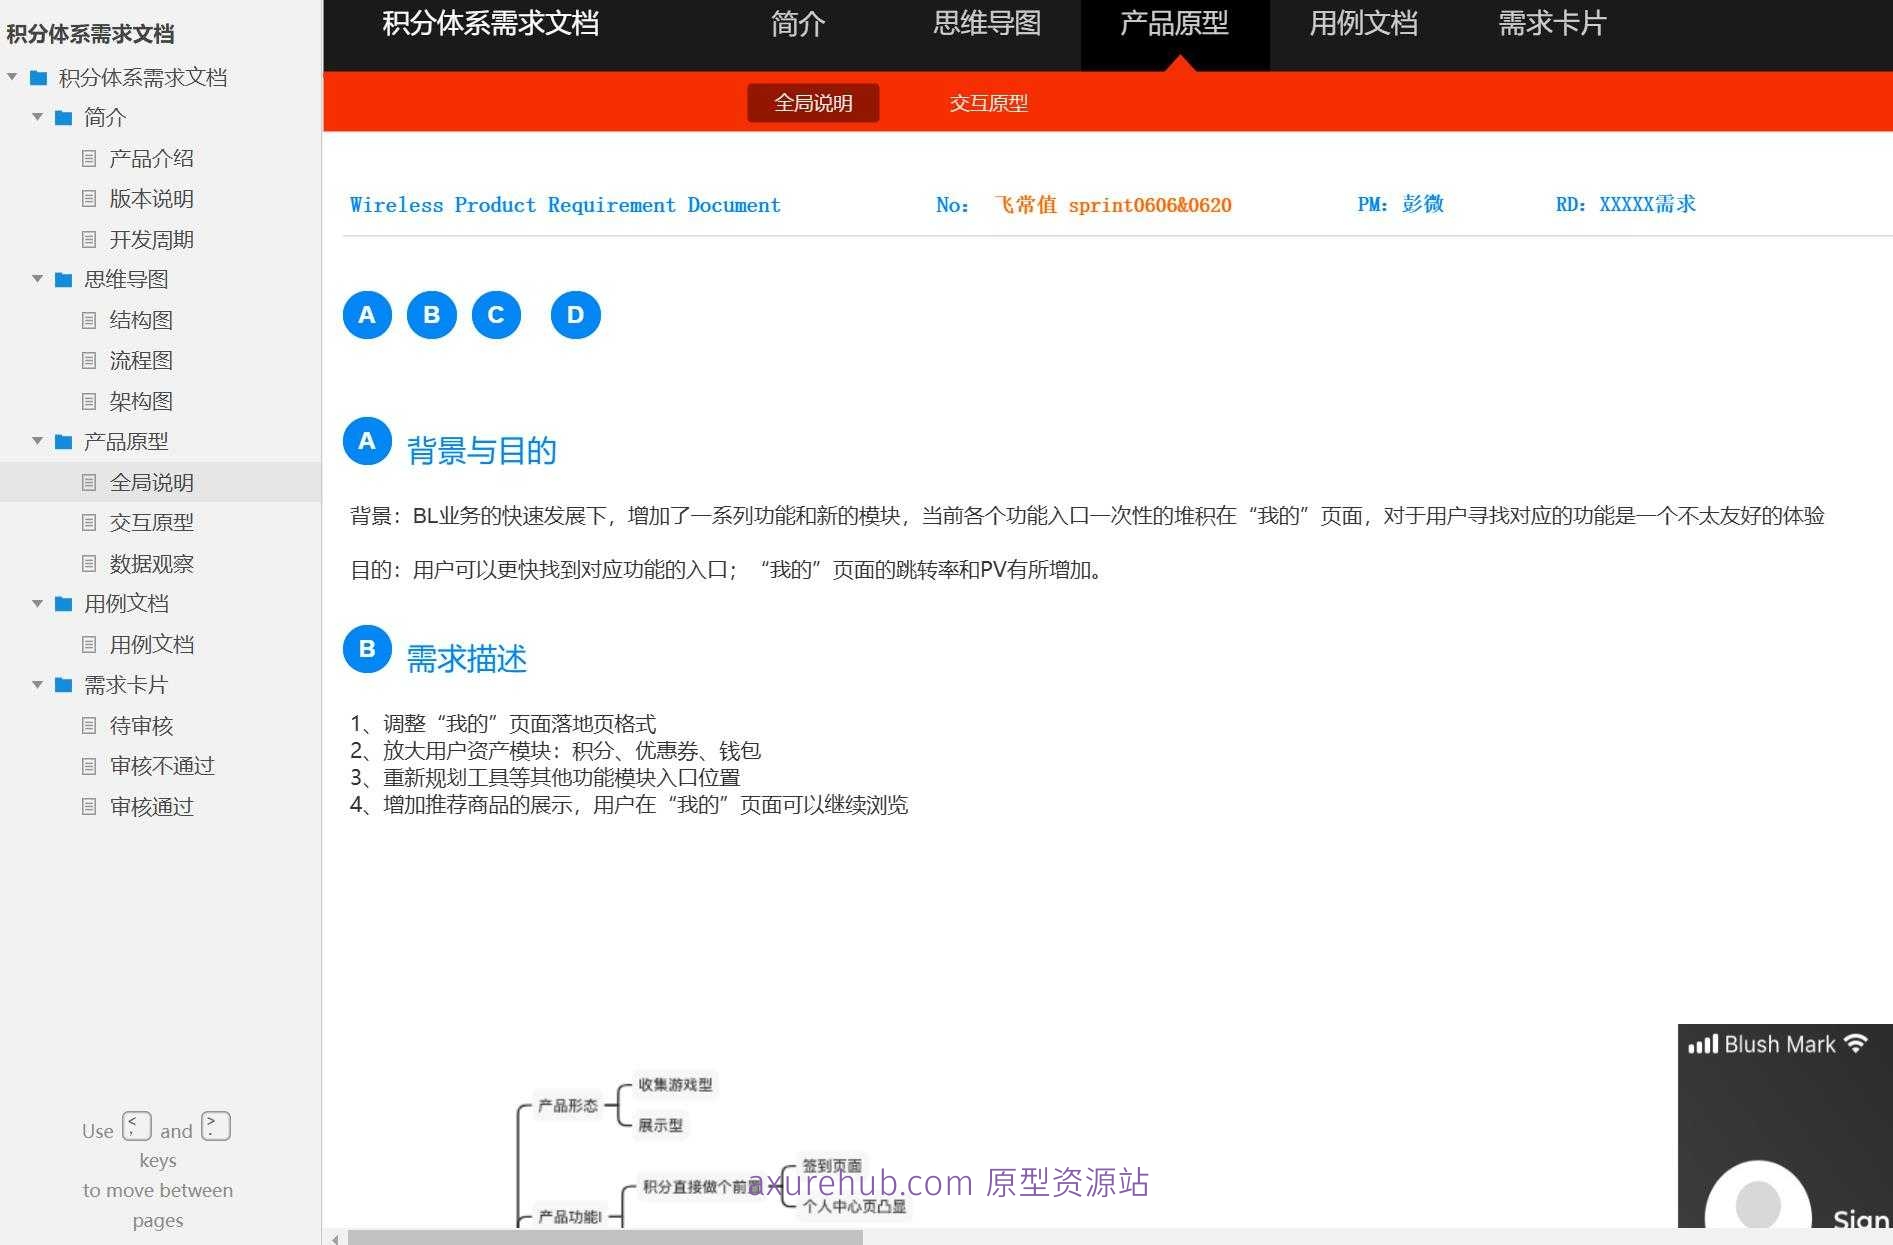Click the C anchor circle
Screen dimensions: 1893x1245
point(496,314)
